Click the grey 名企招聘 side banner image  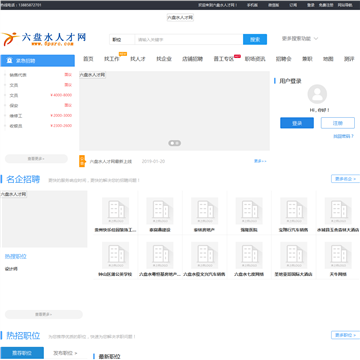click(x=44, y=219)
